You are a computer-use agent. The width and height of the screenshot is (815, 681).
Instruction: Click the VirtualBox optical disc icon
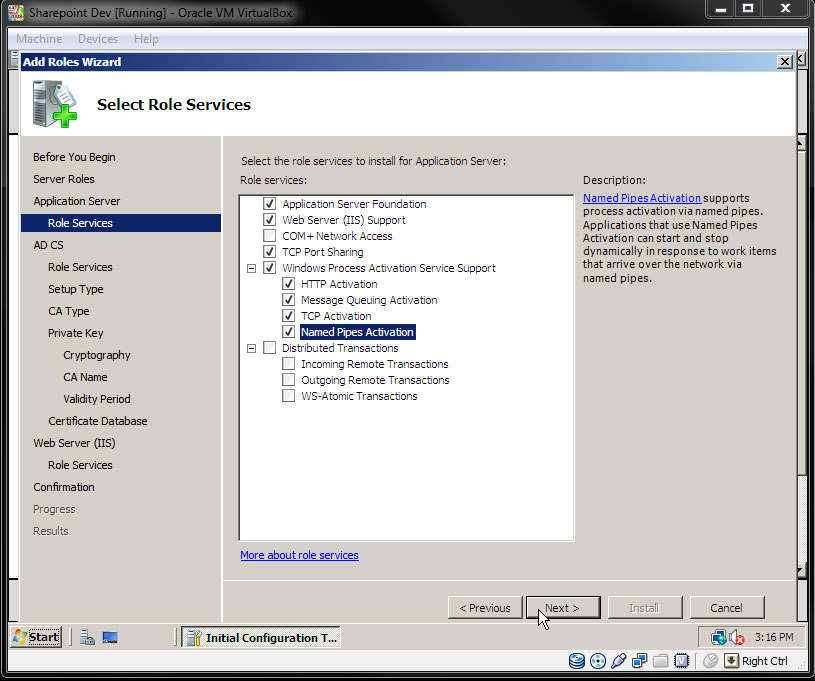tap(598, 661)
